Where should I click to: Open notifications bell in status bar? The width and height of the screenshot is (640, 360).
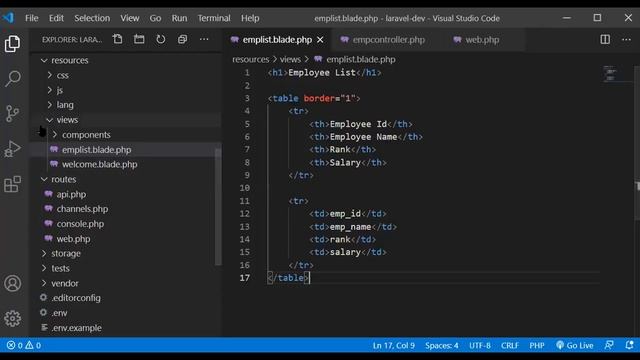pos(629,345)
